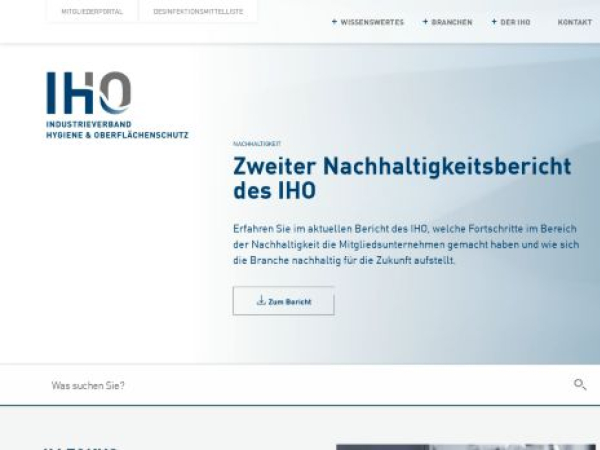Click the plus icon beside Wissenswertes
This screenshot has width=600, height=450.
click(334, 22)
